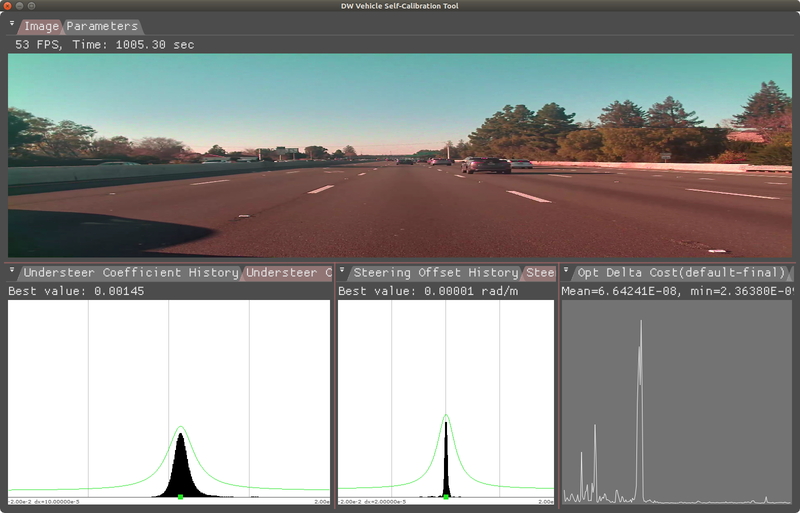This screenshot has width=800, height=513.
Task: Switch to the Parameters tab
Action: point(101,26)
